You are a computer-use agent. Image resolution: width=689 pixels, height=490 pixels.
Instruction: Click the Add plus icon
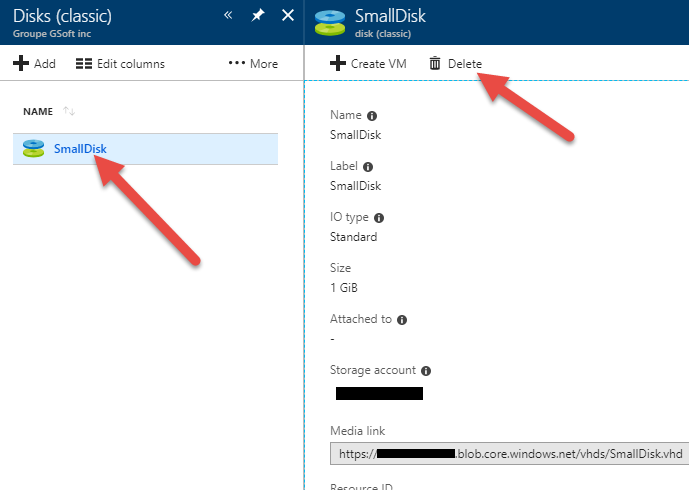tap(21, 63)
